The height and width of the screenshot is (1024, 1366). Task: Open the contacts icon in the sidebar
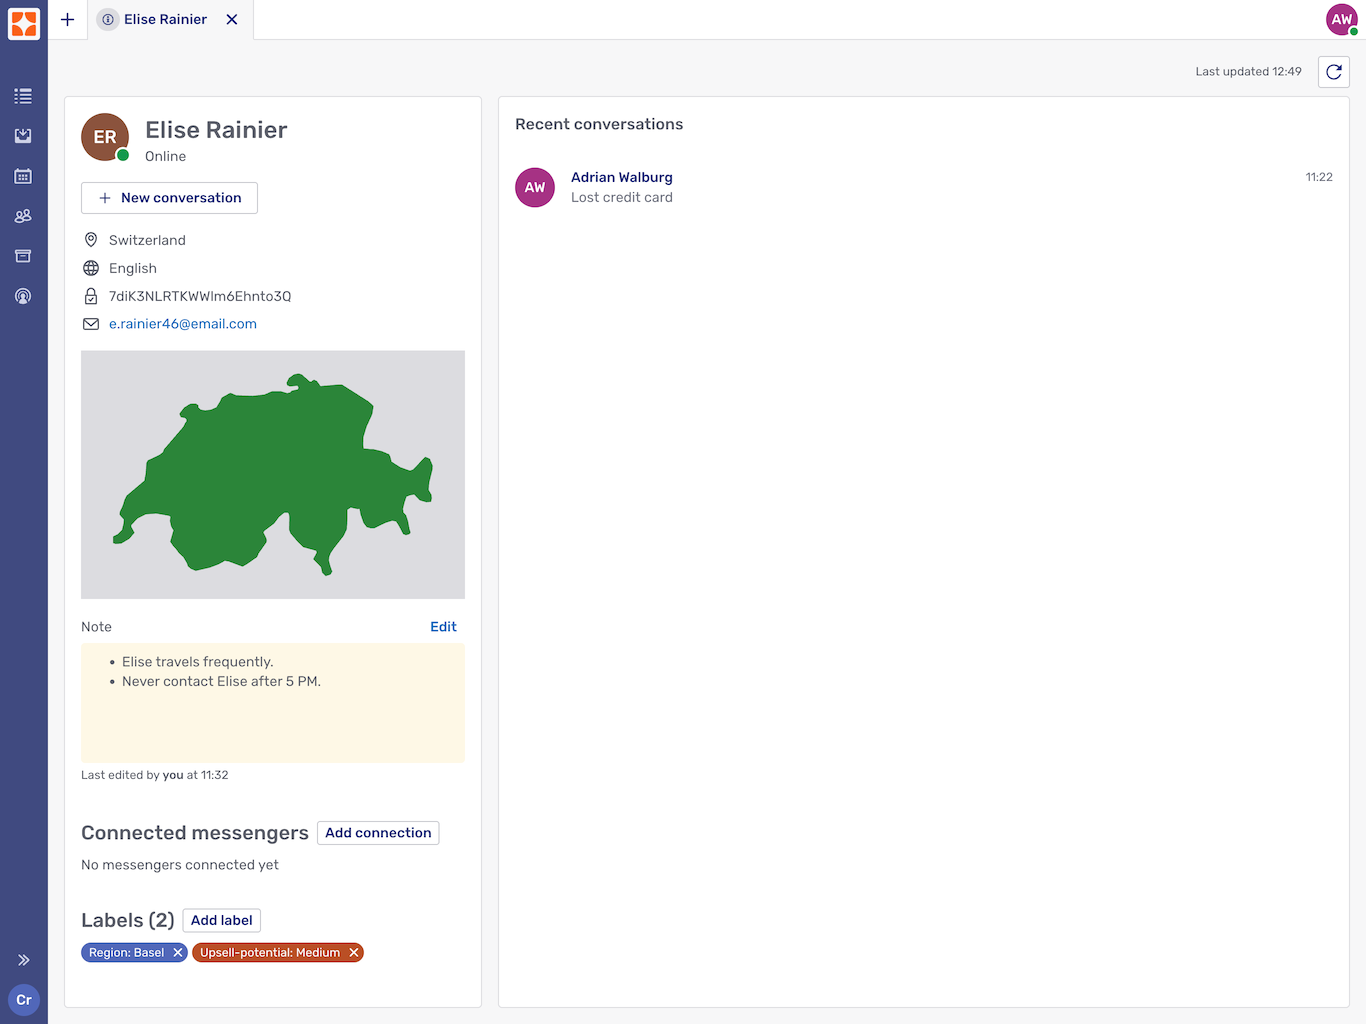[23, 215]
